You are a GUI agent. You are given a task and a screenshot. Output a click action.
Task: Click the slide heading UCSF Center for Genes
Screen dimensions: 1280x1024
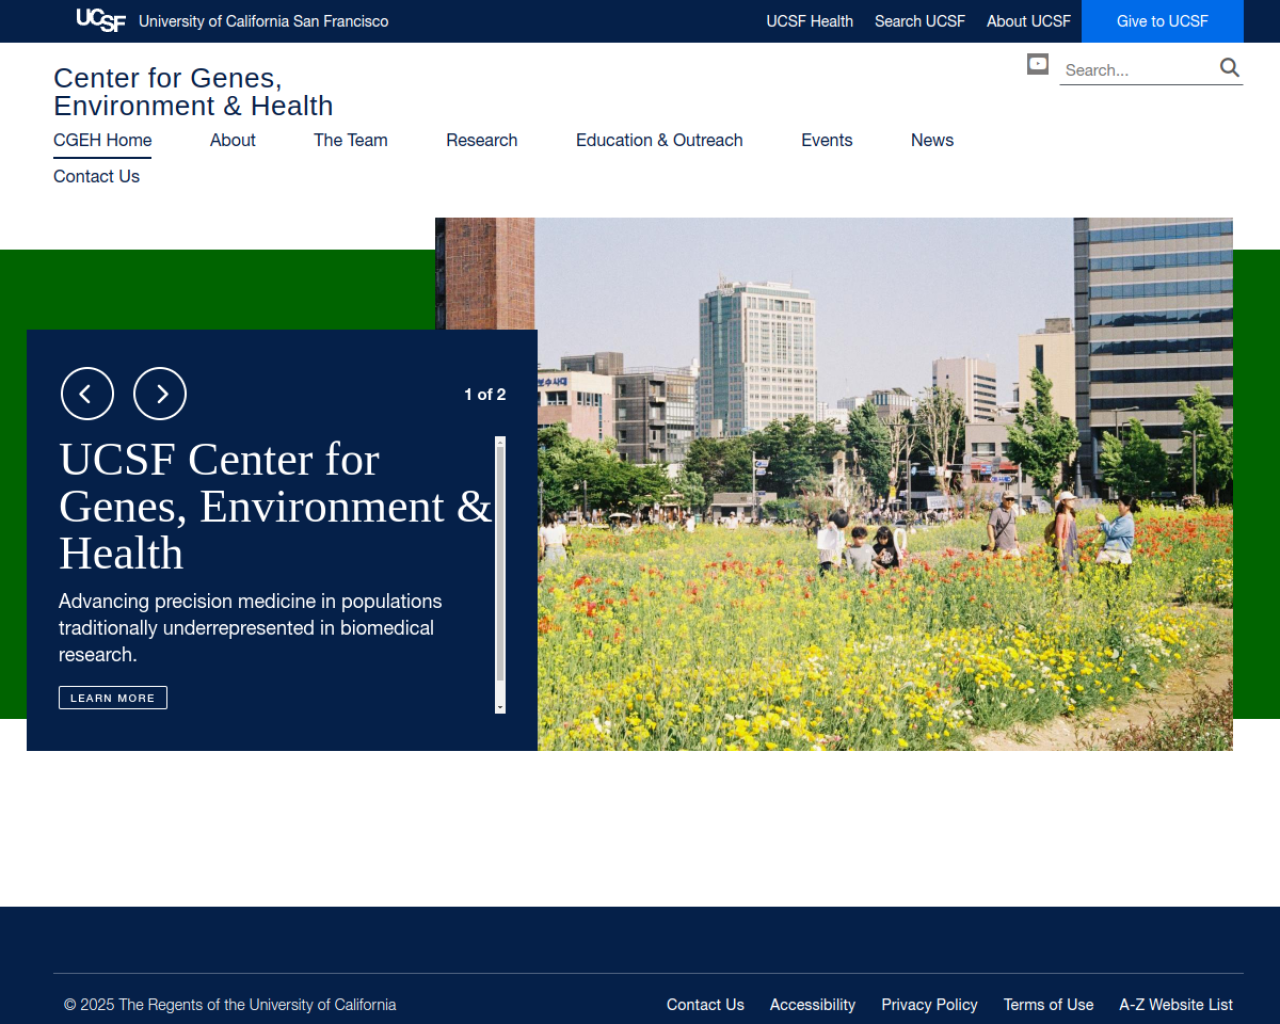click(x=275, y=506)
